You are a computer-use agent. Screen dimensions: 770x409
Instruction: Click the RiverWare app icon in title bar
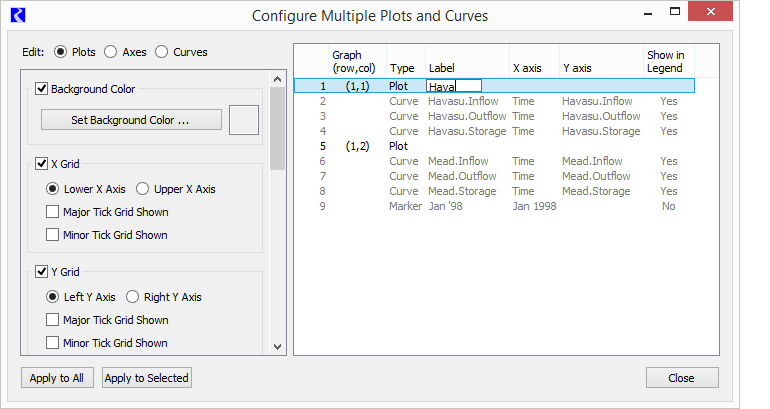(18, 16)
